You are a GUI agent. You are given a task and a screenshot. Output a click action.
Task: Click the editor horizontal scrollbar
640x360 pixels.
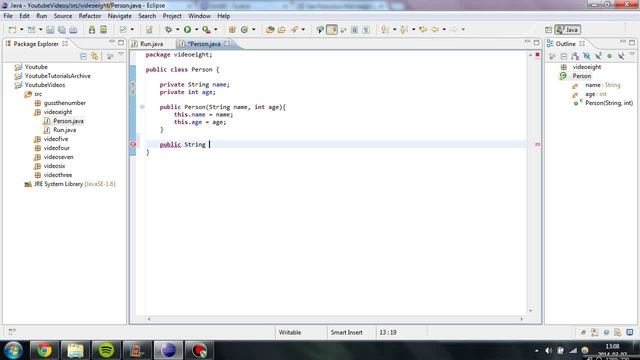pyautogui.click(x=335, y=319)
